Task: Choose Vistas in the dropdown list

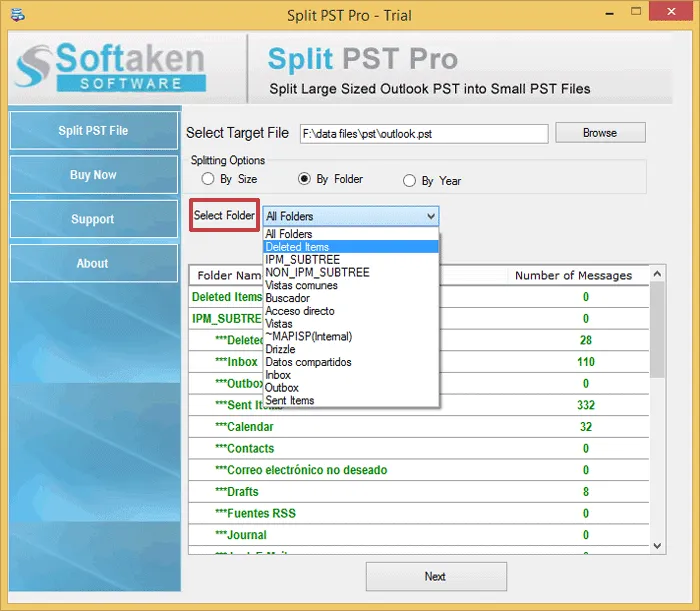Action: point(351,324)
